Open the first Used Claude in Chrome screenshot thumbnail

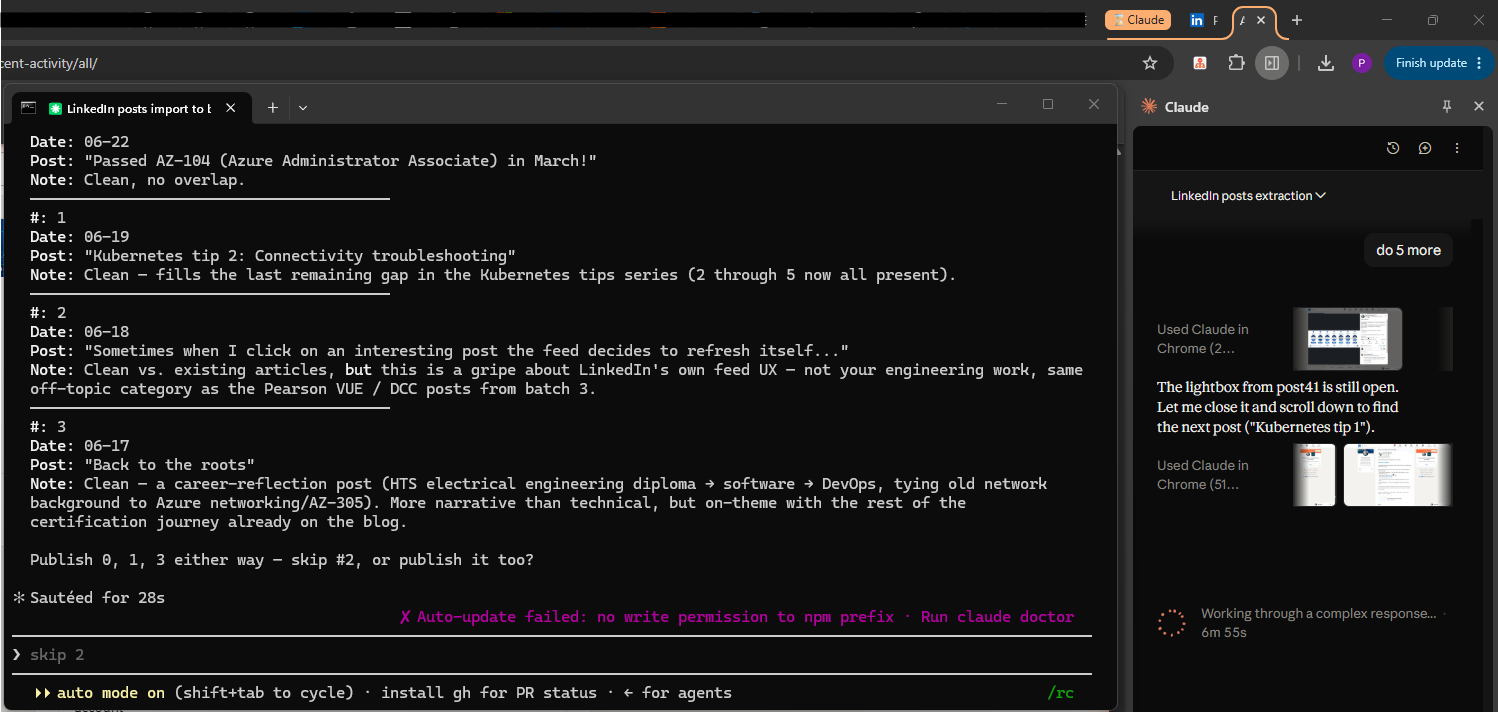(1347, 339)
